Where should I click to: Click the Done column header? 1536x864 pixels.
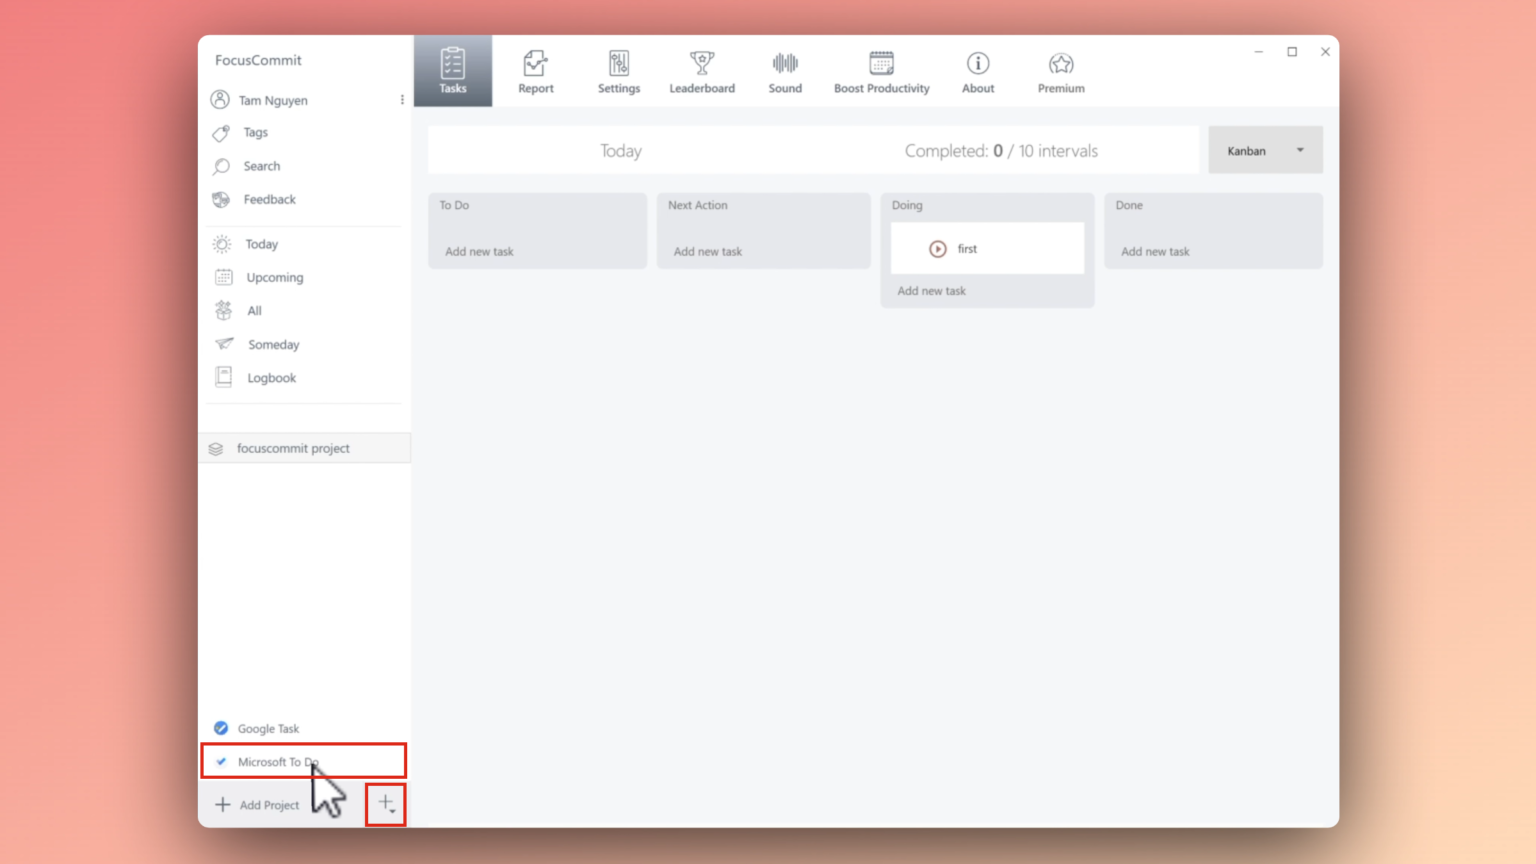pyautogui.click(x=1129, y=205)
